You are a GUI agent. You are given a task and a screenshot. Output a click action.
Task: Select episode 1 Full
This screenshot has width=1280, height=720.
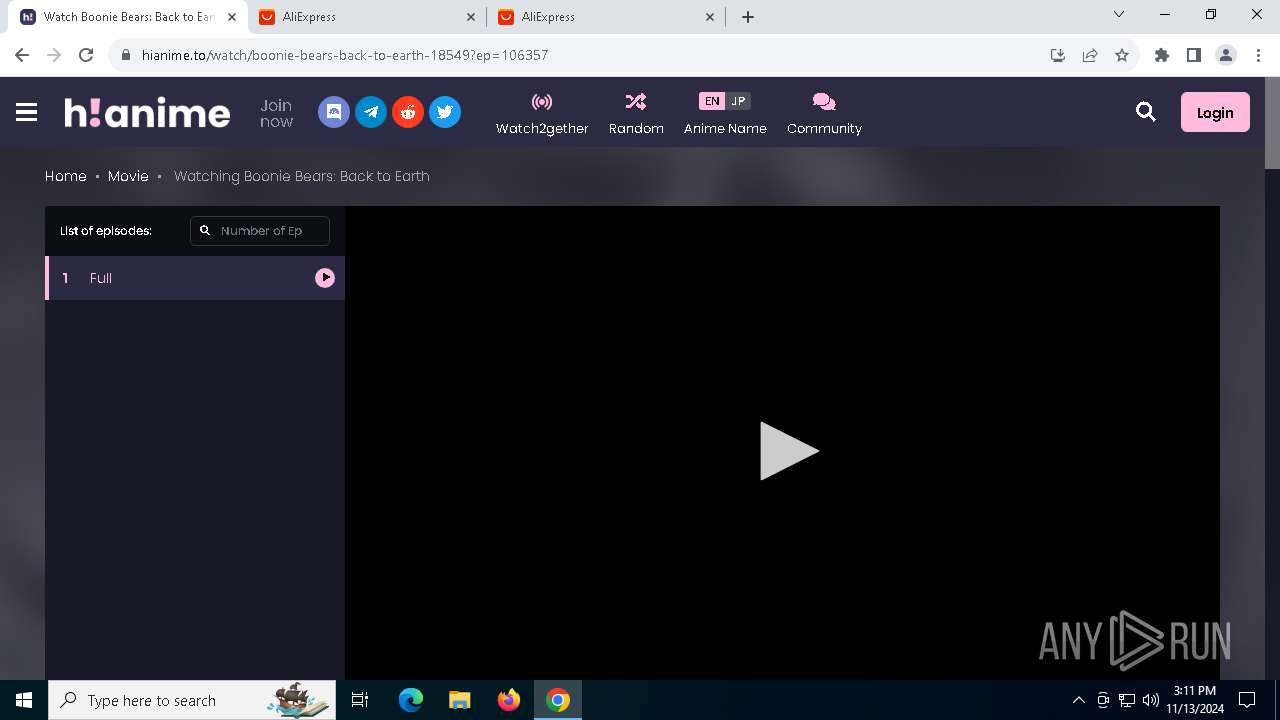(195, 278)
